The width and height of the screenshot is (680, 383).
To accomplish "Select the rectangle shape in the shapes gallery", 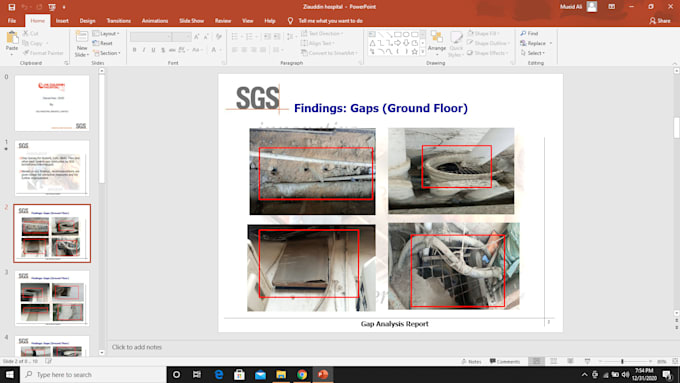I will (398, 34).
